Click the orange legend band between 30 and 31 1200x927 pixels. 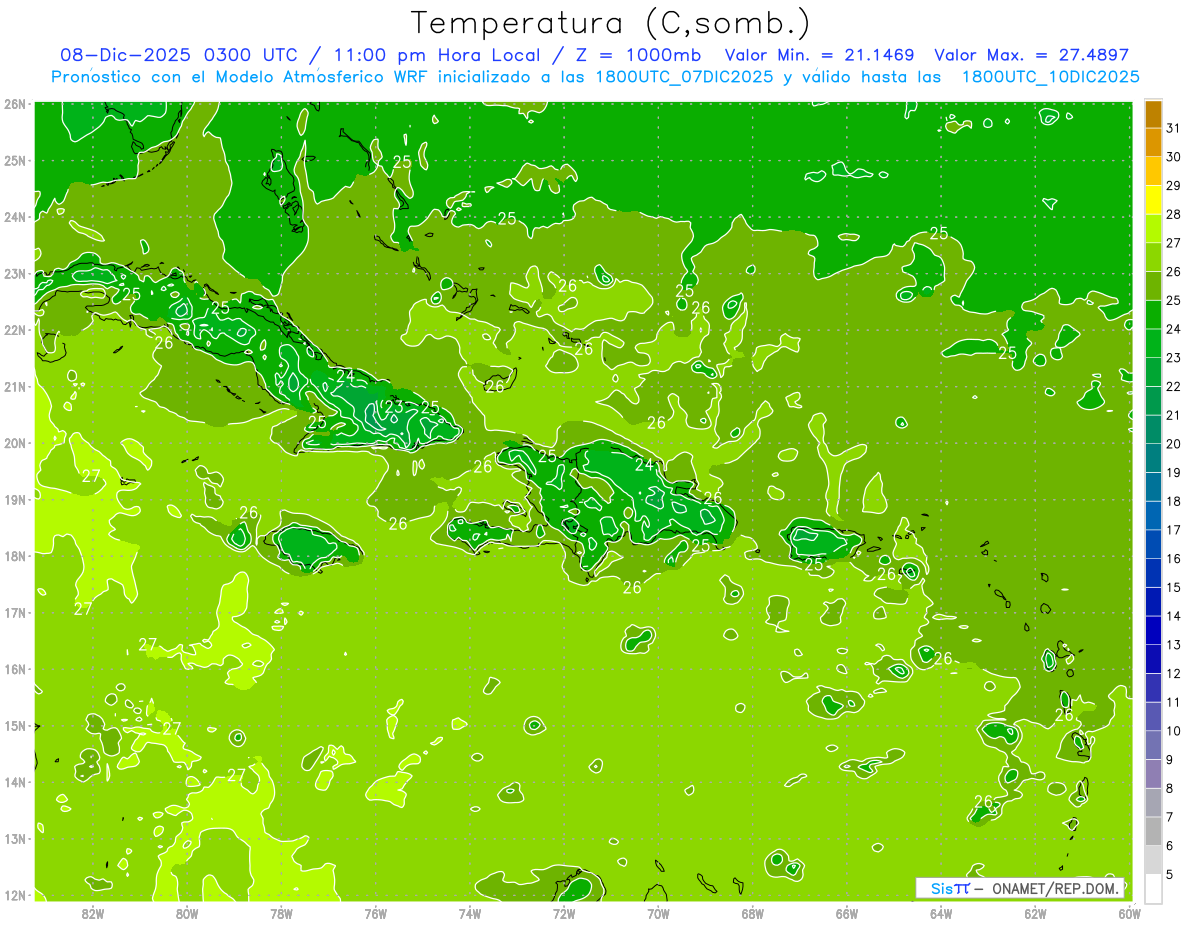[1153, 142]
